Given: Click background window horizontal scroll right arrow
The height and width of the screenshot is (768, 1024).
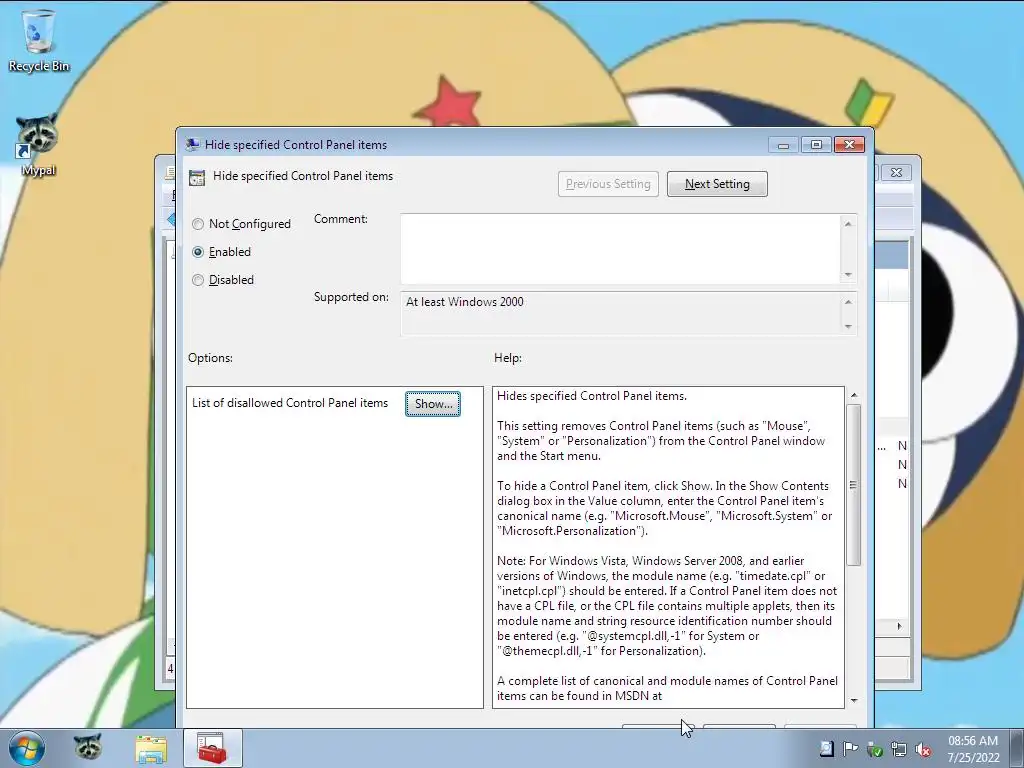Looking at the screenshot, I should [899, 626].
